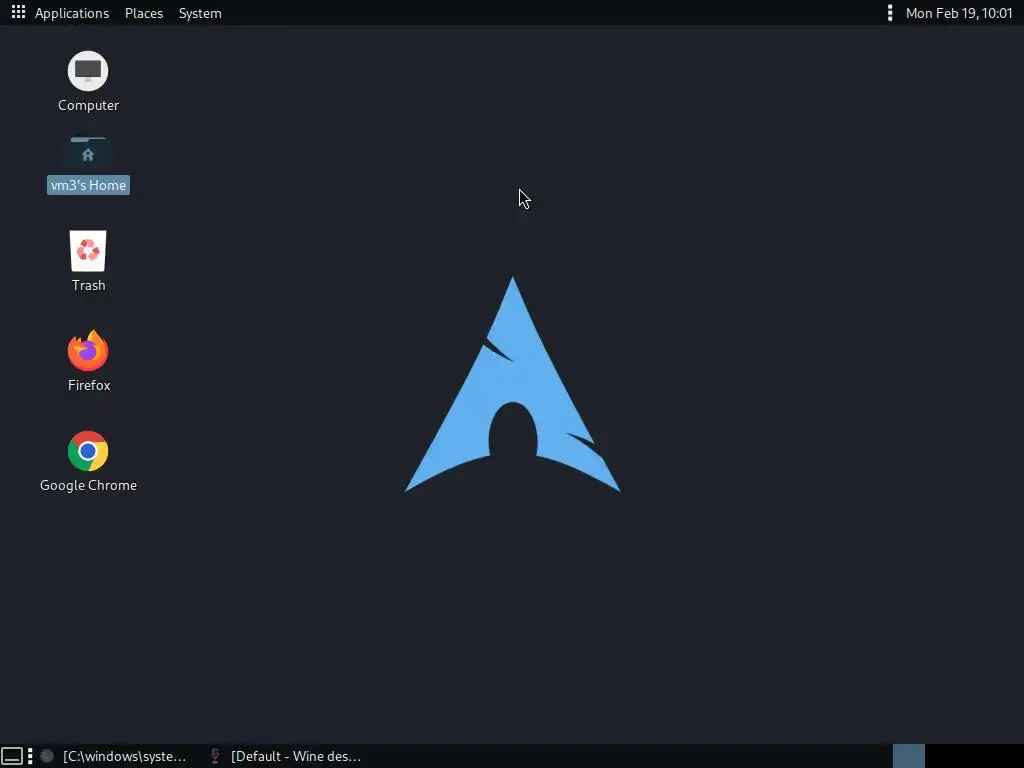The width and height of the screenshot is (1024, 768).
Task: Click the three-dot handle beside Show Desktop
Action: click(30, 756)
